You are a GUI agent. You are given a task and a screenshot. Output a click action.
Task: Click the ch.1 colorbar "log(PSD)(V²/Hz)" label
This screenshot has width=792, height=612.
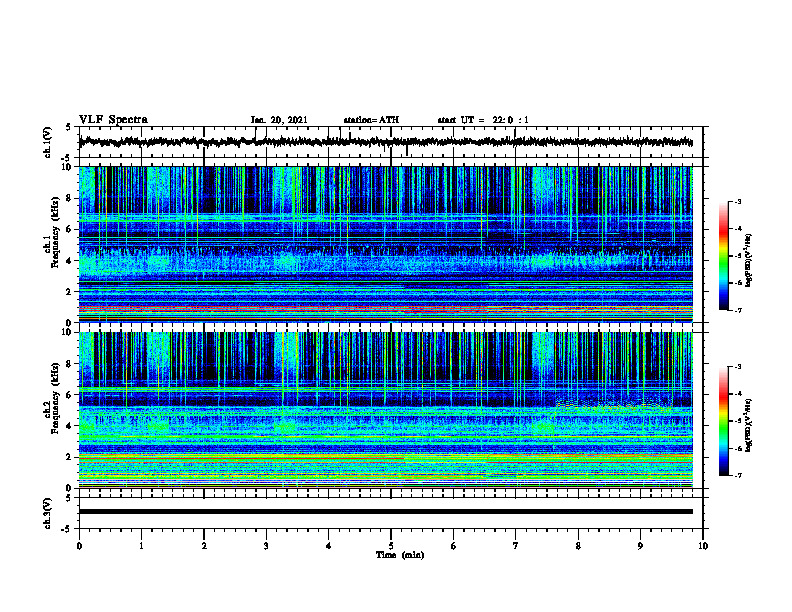point(749,260)
